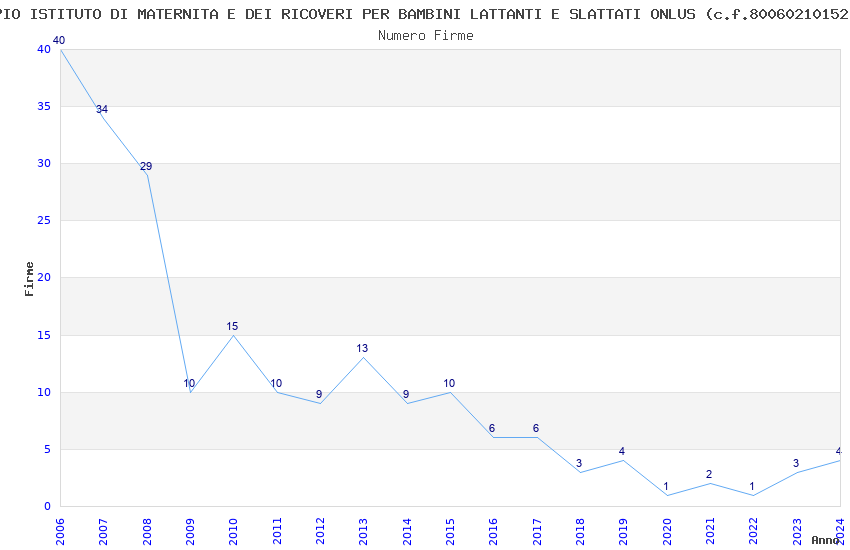The width and height of the screenshot is (850, 550).
Task: Click the y-axis tick label 30
Action: (x=44, y=163)
